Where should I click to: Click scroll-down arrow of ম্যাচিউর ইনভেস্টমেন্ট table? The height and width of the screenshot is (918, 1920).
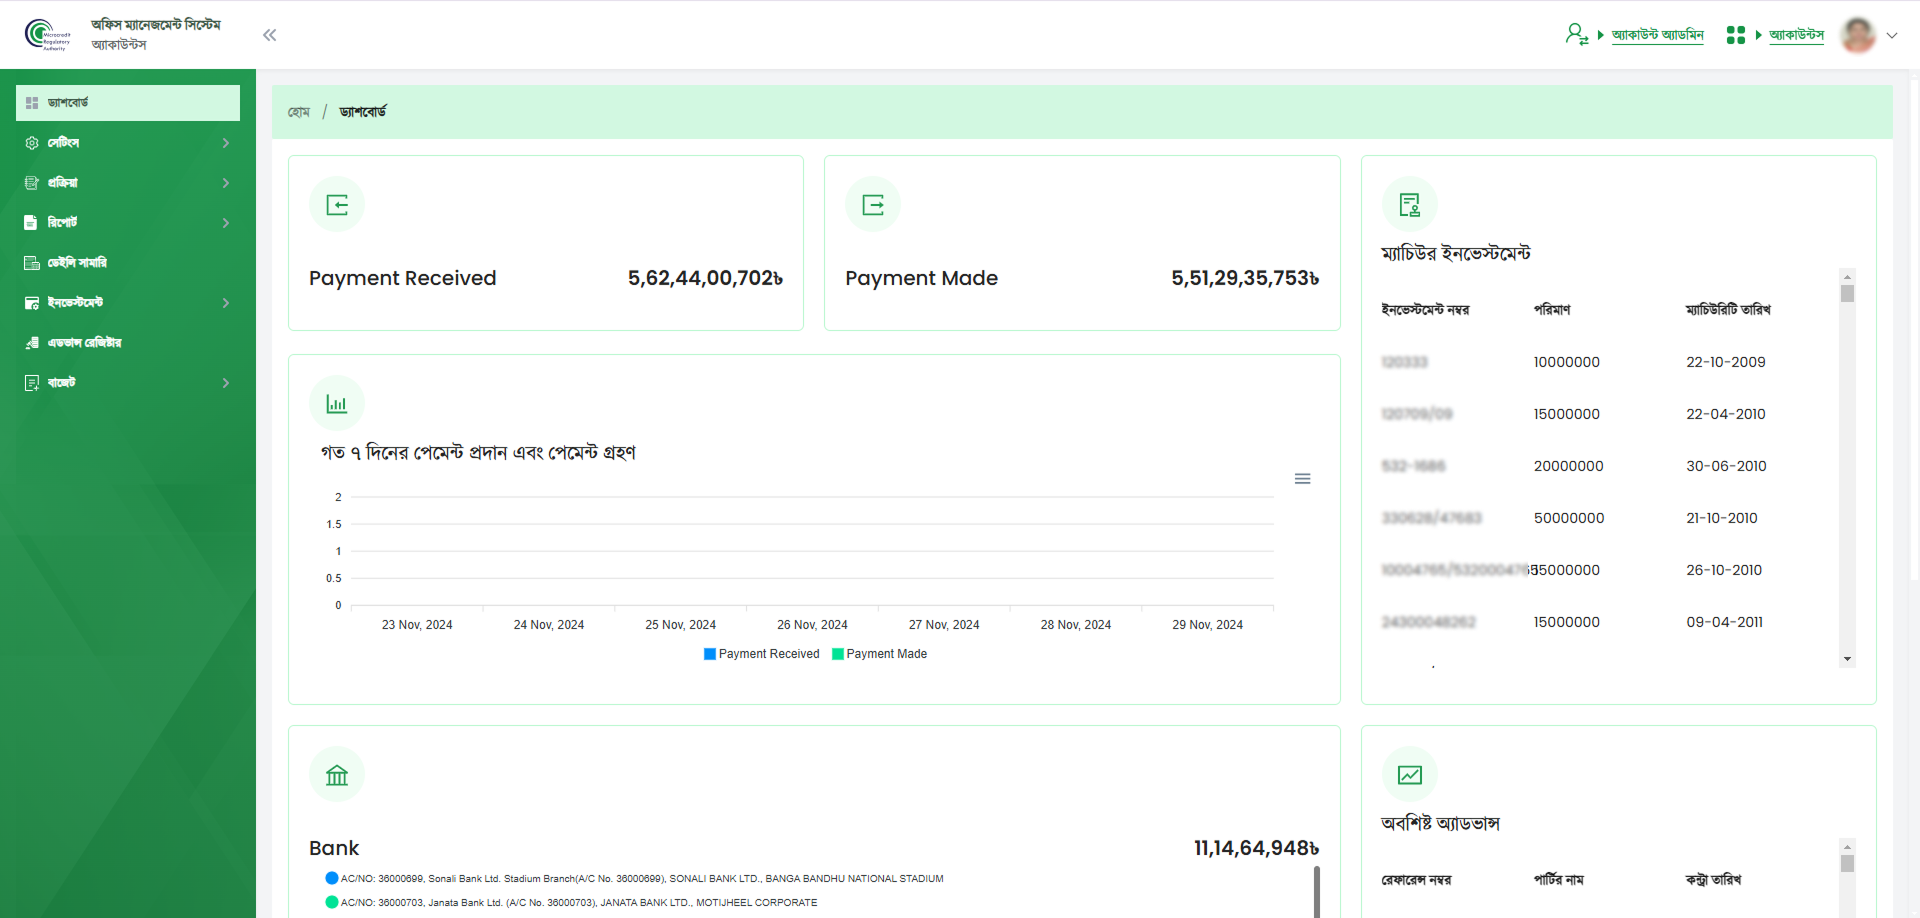[1847, 659]
